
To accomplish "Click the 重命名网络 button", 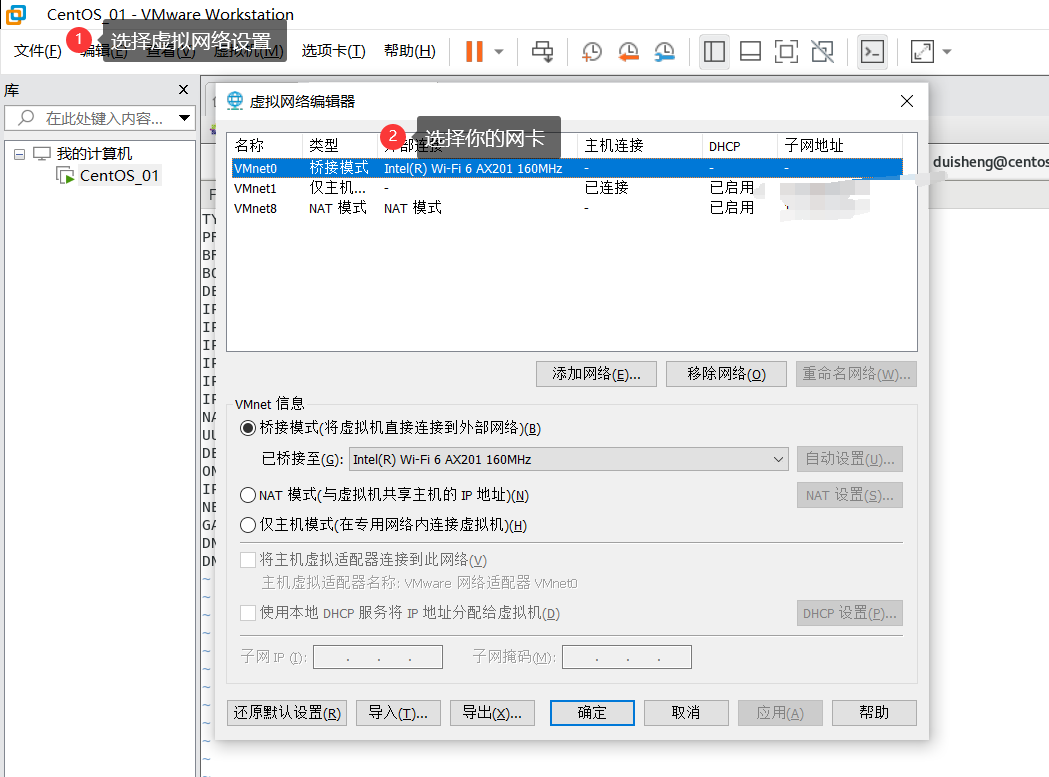I will pyautogui.click(x=856, y=374).
